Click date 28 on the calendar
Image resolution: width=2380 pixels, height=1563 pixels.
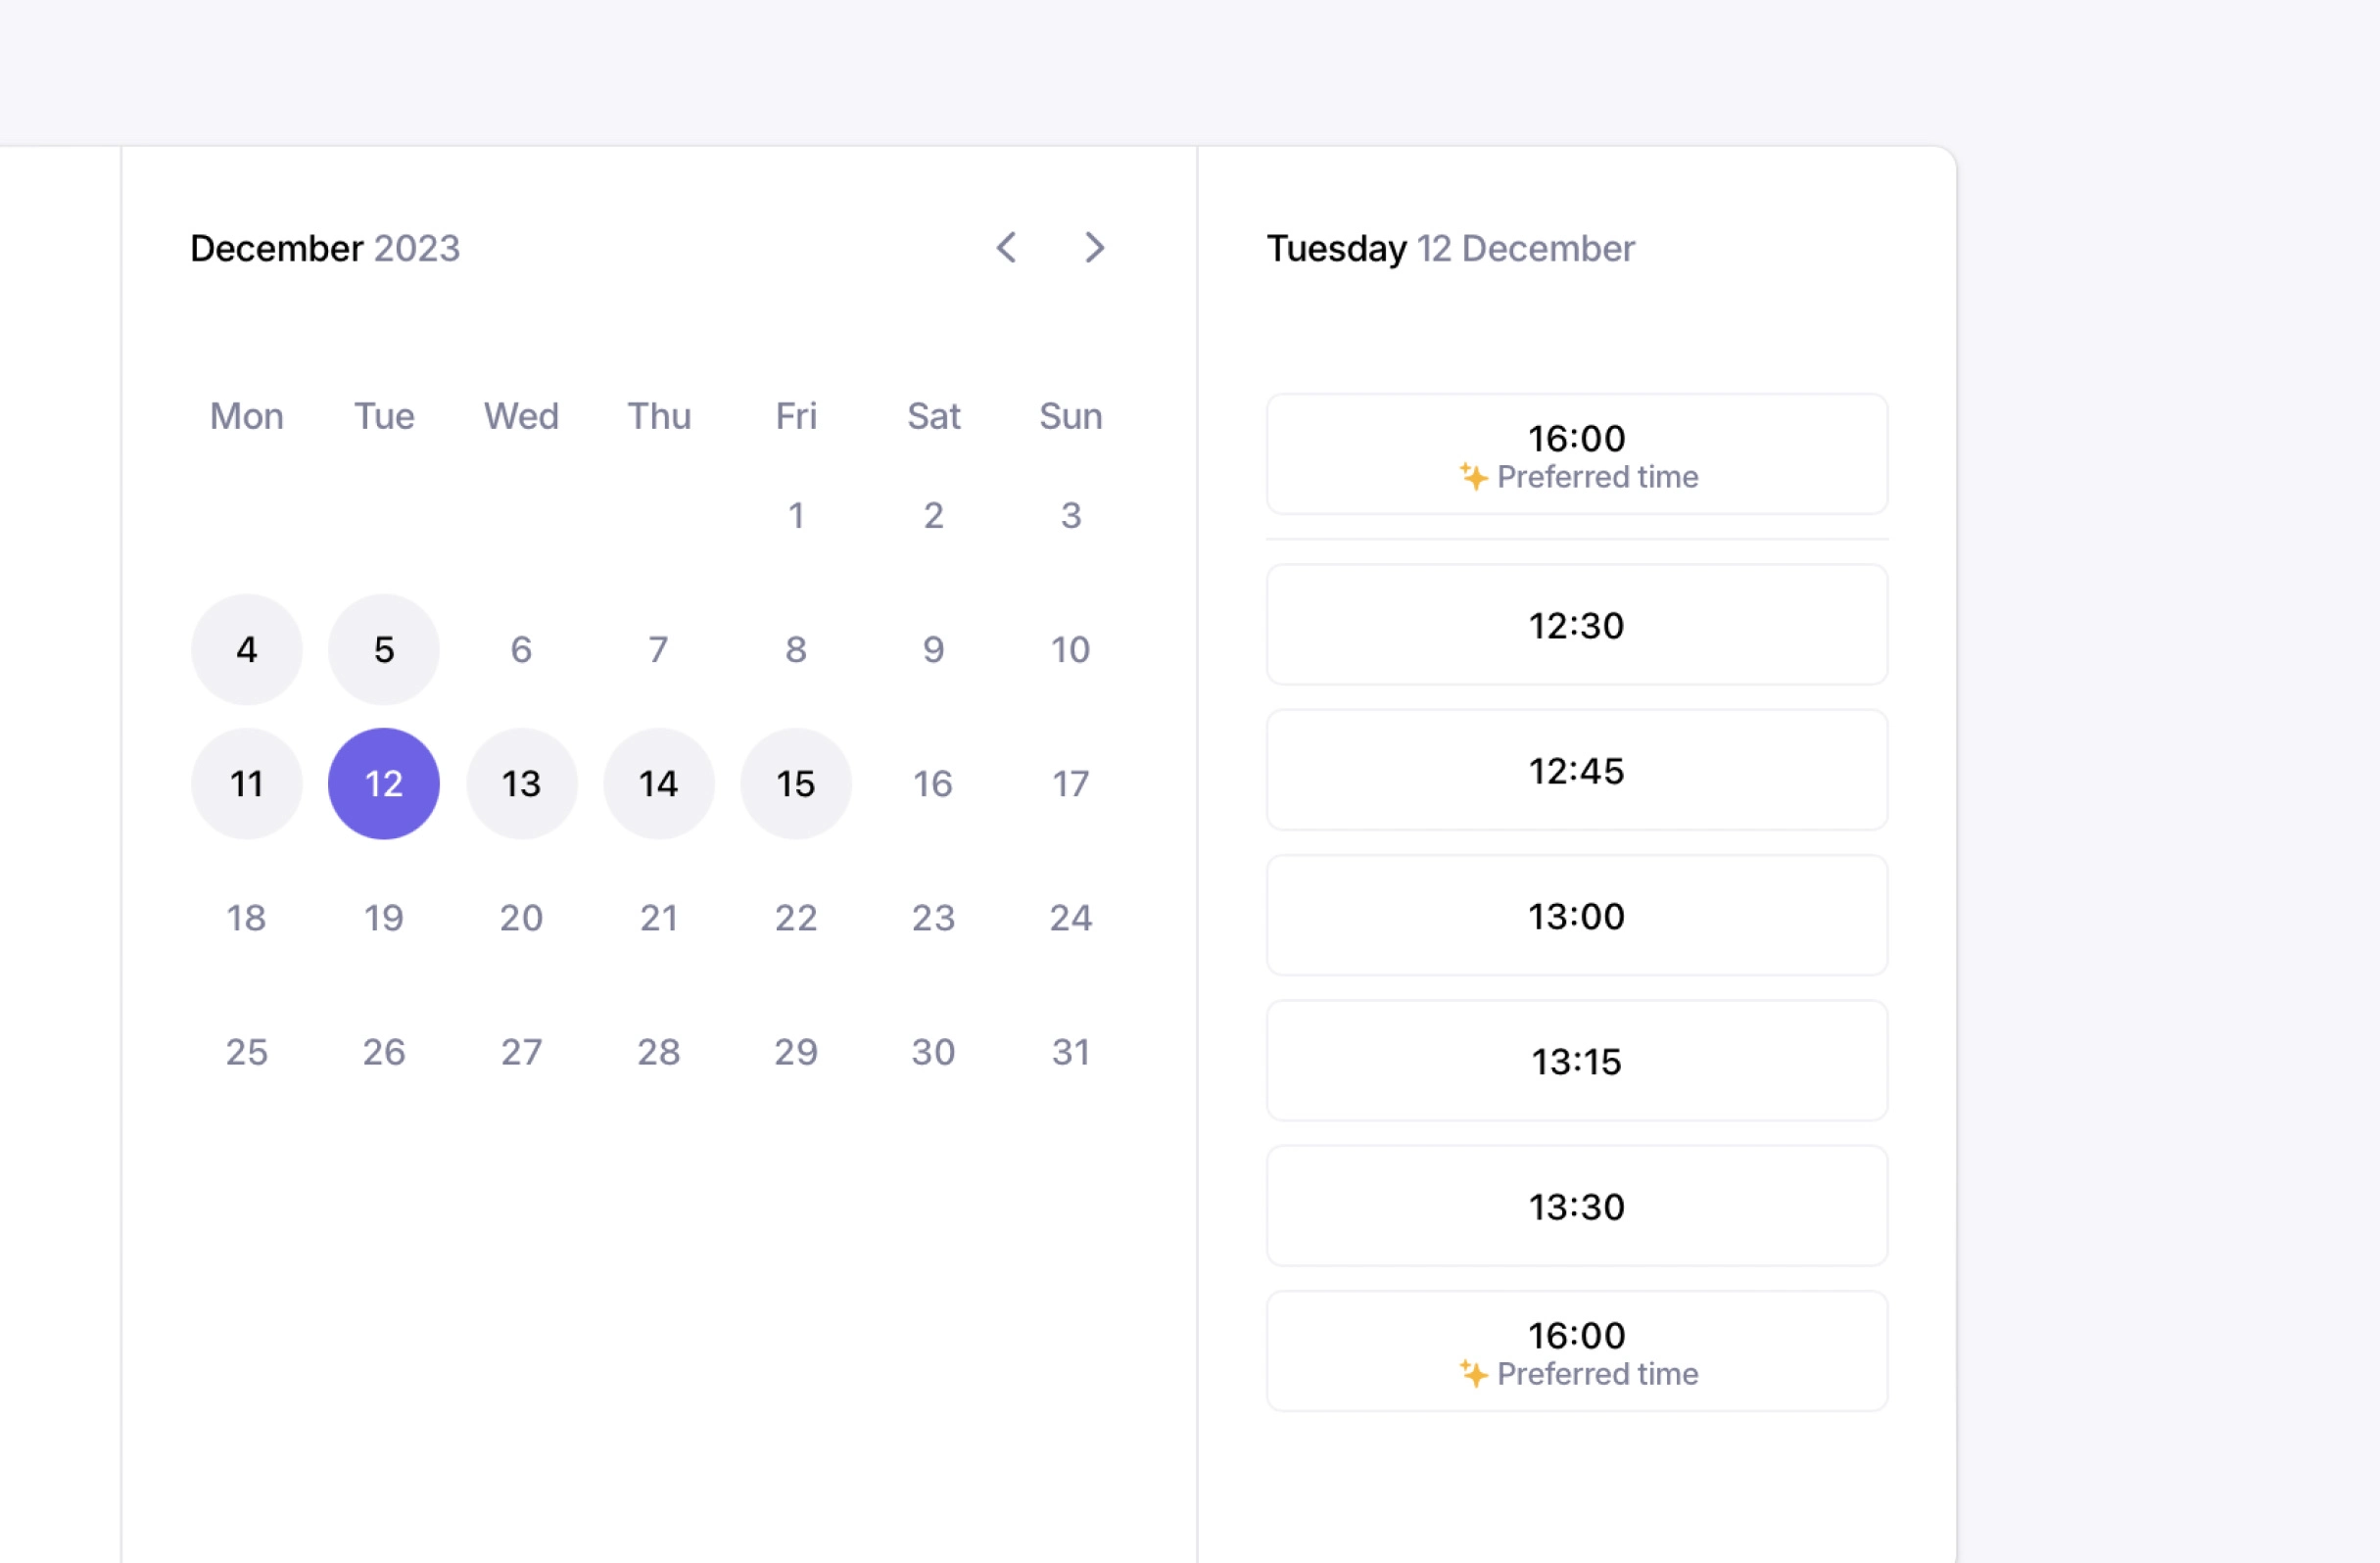pos(659,1052)
